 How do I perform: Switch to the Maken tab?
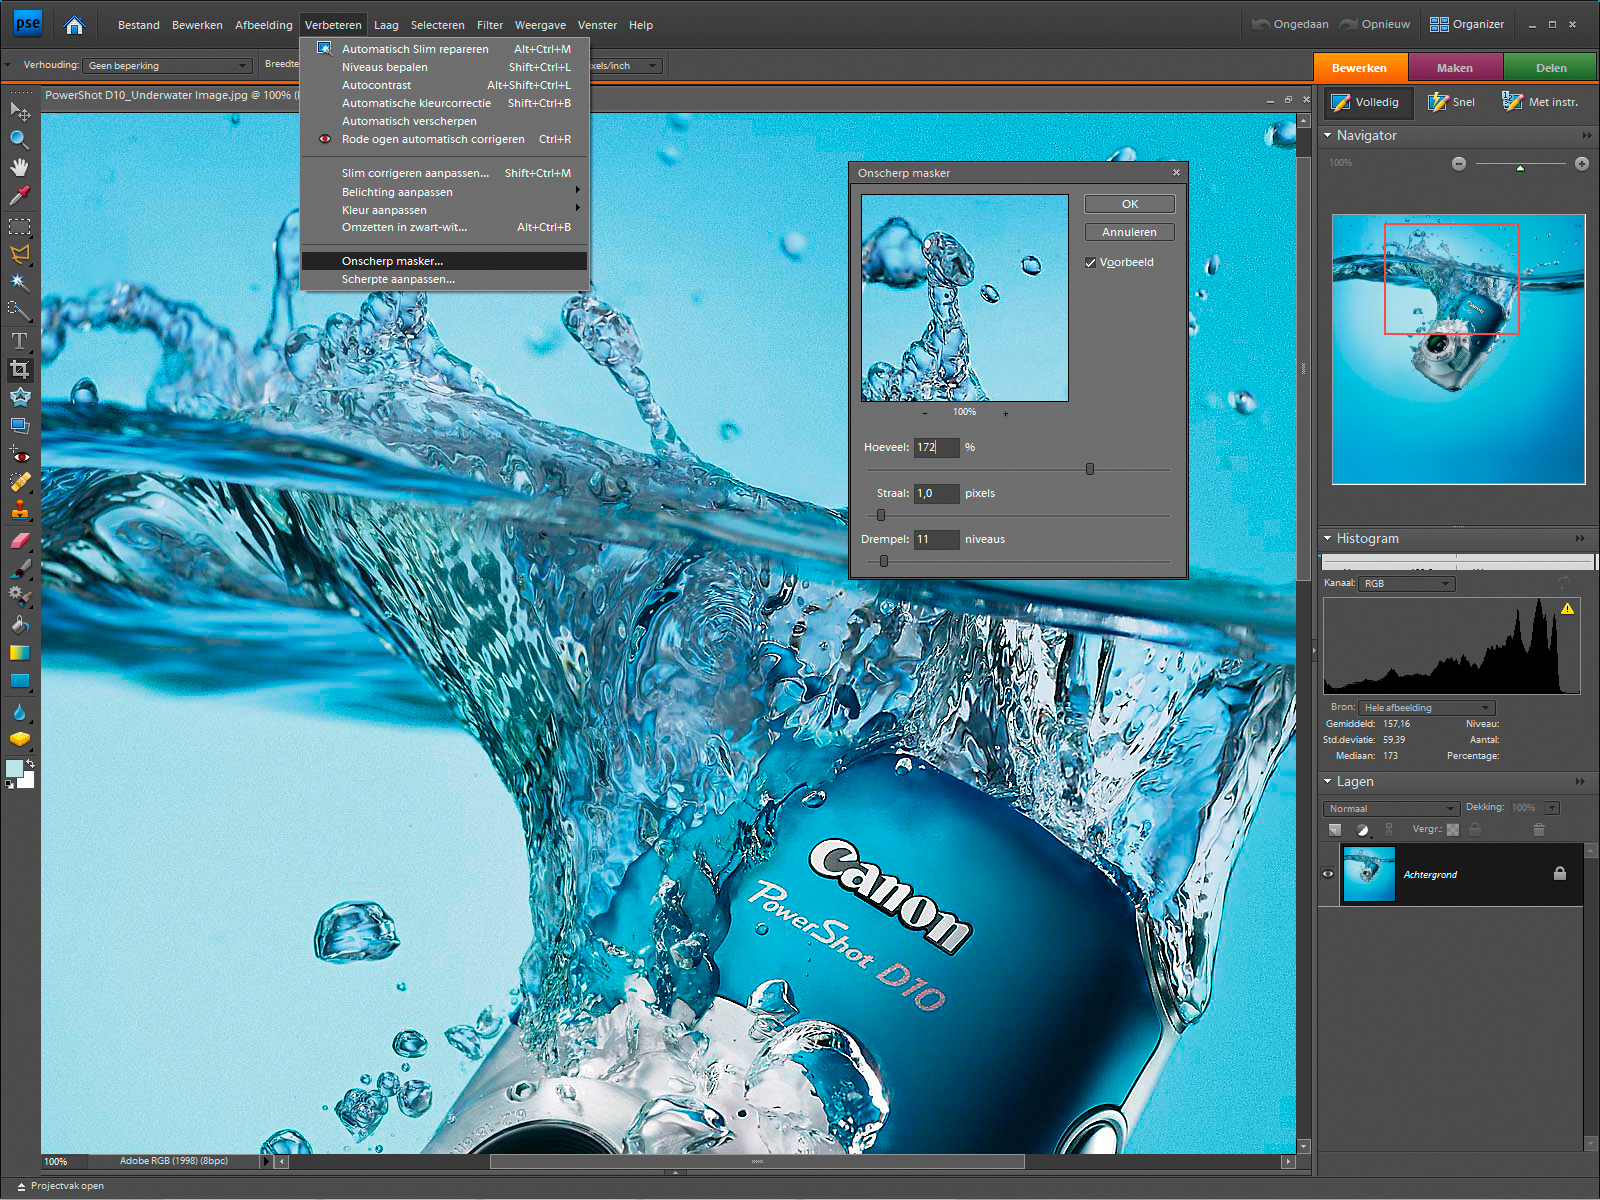[x=1455, y=68]
